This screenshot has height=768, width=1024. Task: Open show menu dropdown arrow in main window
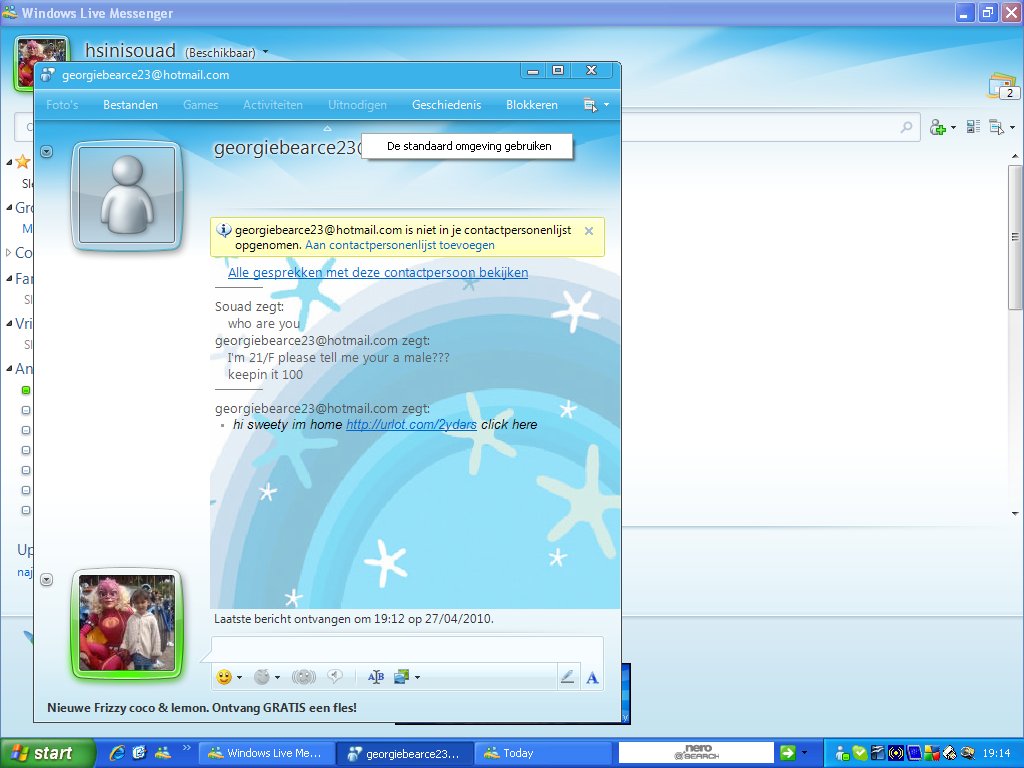[x=1012, y=127]
